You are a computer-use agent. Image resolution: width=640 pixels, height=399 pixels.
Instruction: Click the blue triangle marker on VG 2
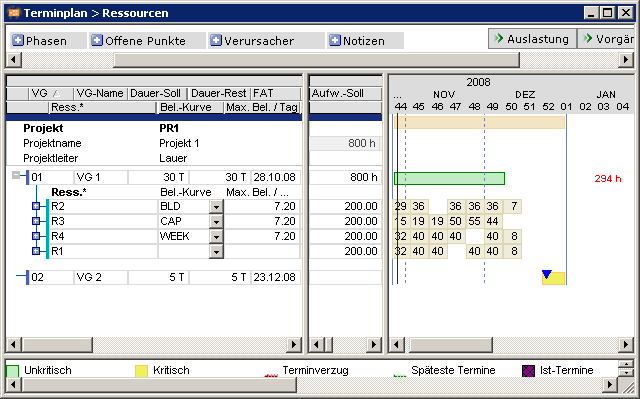(x=547, y=274)
